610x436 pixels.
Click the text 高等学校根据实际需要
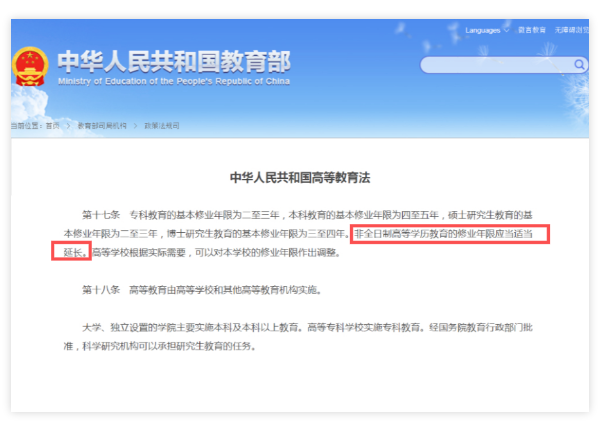[x=139, y=253]
